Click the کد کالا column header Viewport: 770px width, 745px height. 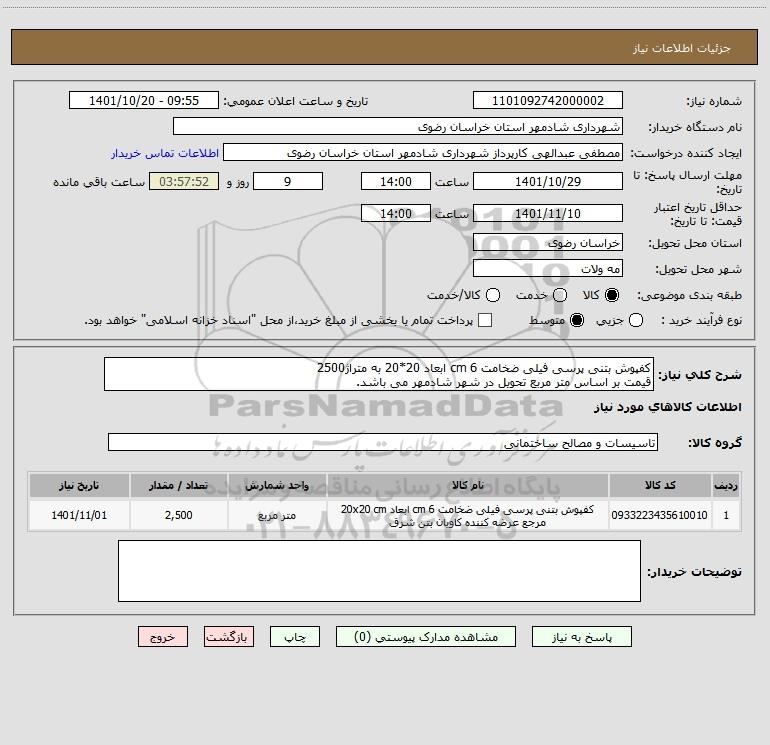[x=660, y=485]
